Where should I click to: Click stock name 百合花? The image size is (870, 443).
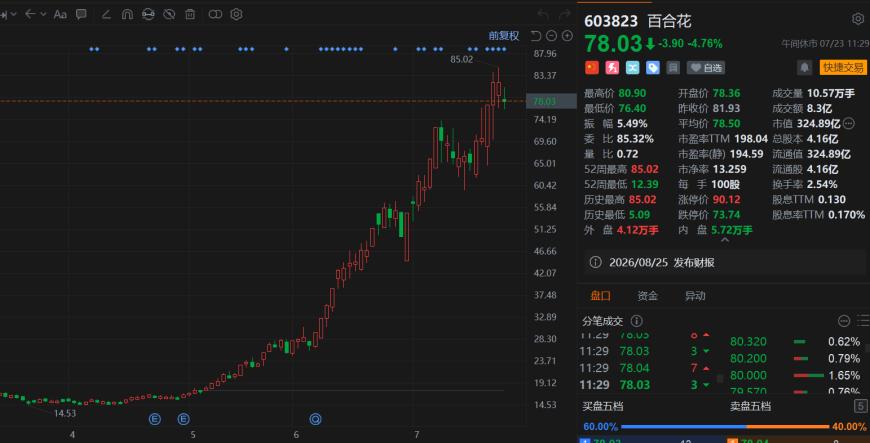click(x=670, y=21)
